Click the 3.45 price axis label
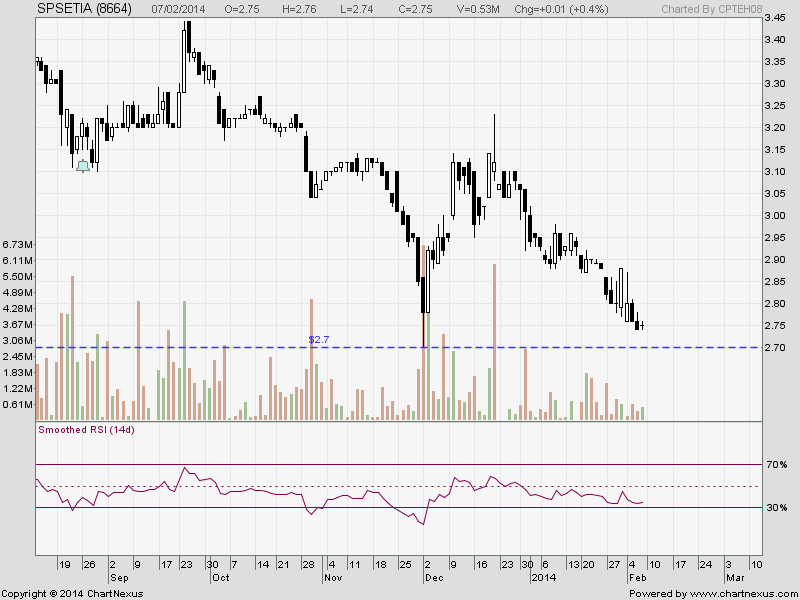Screen dimensions: 800x600 (774, 18)
